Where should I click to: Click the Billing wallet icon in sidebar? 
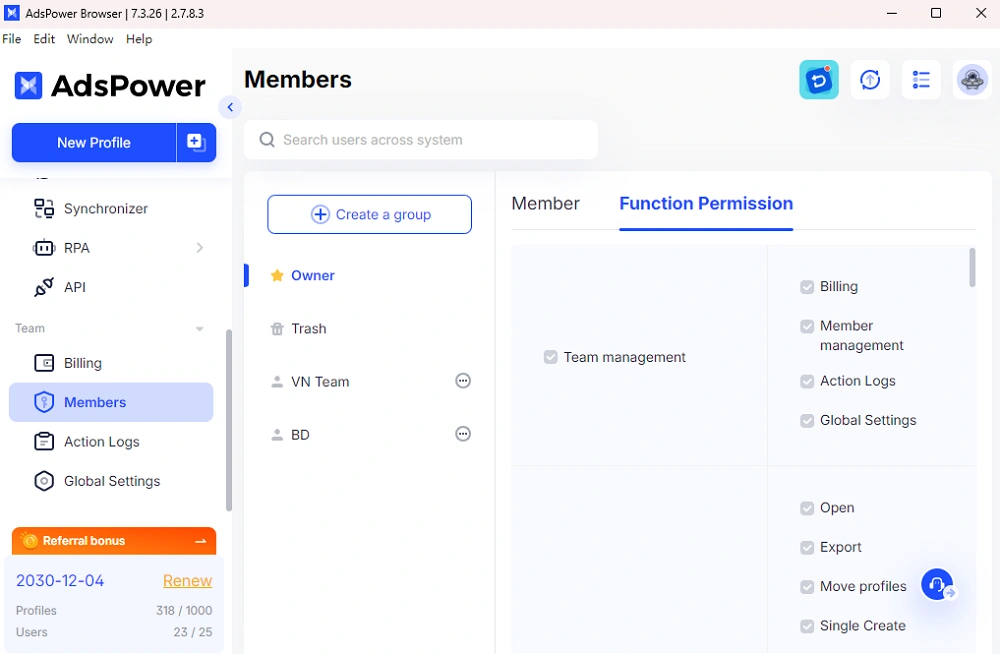coord(44,363)
